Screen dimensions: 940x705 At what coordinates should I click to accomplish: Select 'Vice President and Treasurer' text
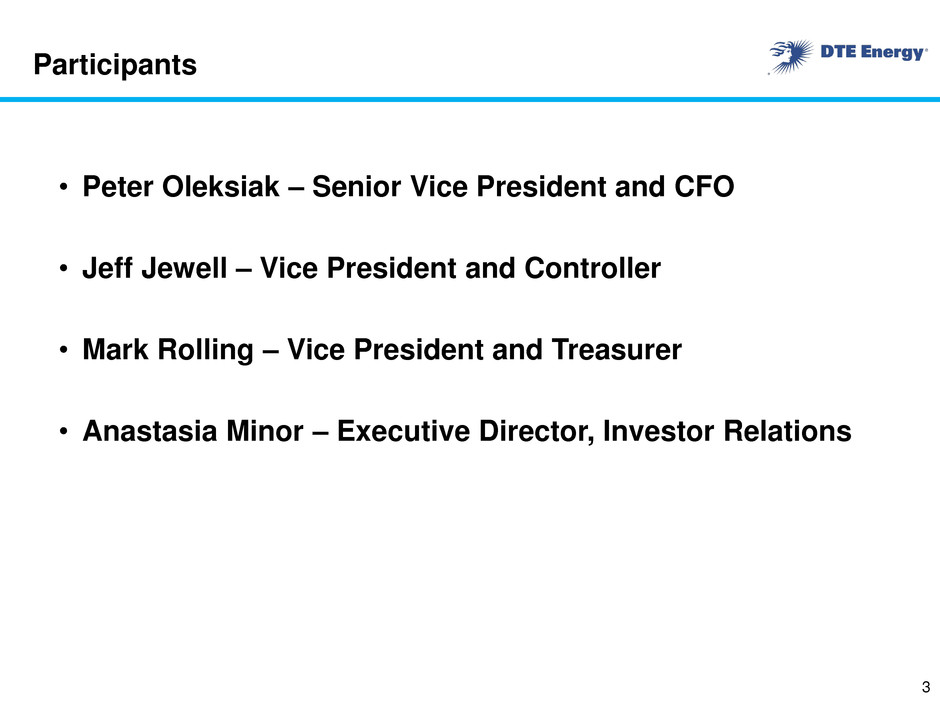(484, 350)
